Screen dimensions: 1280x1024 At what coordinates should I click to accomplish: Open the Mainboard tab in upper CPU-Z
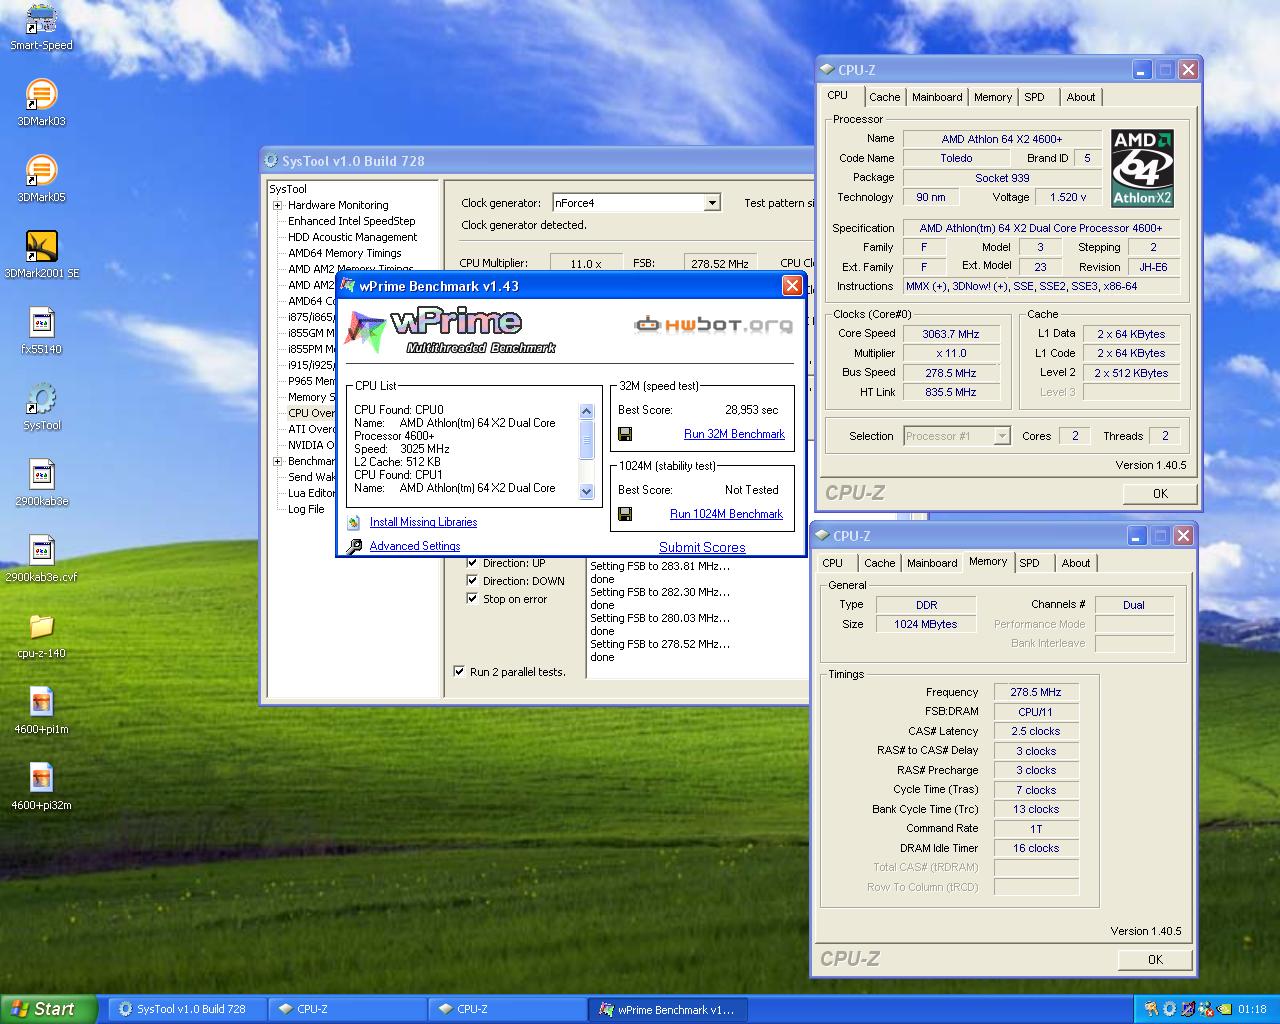(937, 97)
